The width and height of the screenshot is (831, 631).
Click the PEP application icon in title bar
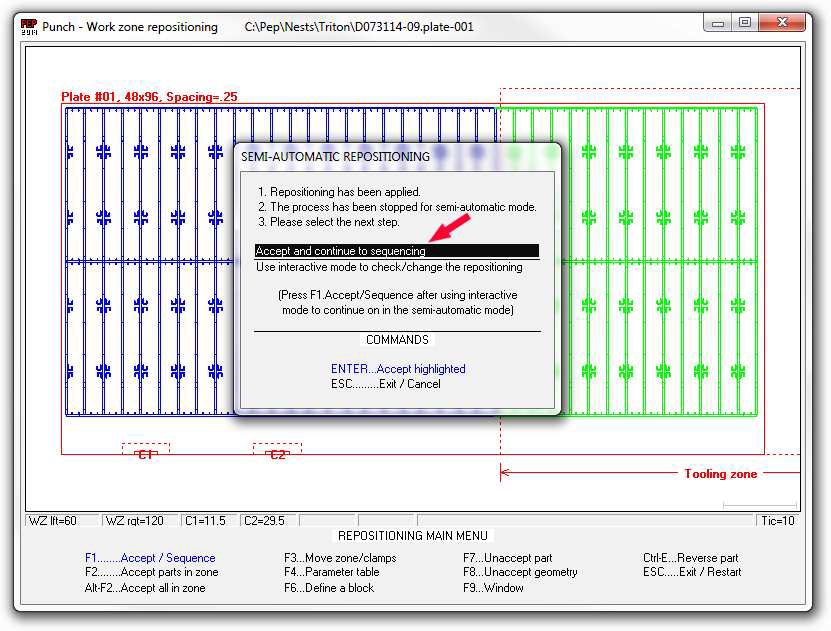pyautogui.click(x=30, y=27)
